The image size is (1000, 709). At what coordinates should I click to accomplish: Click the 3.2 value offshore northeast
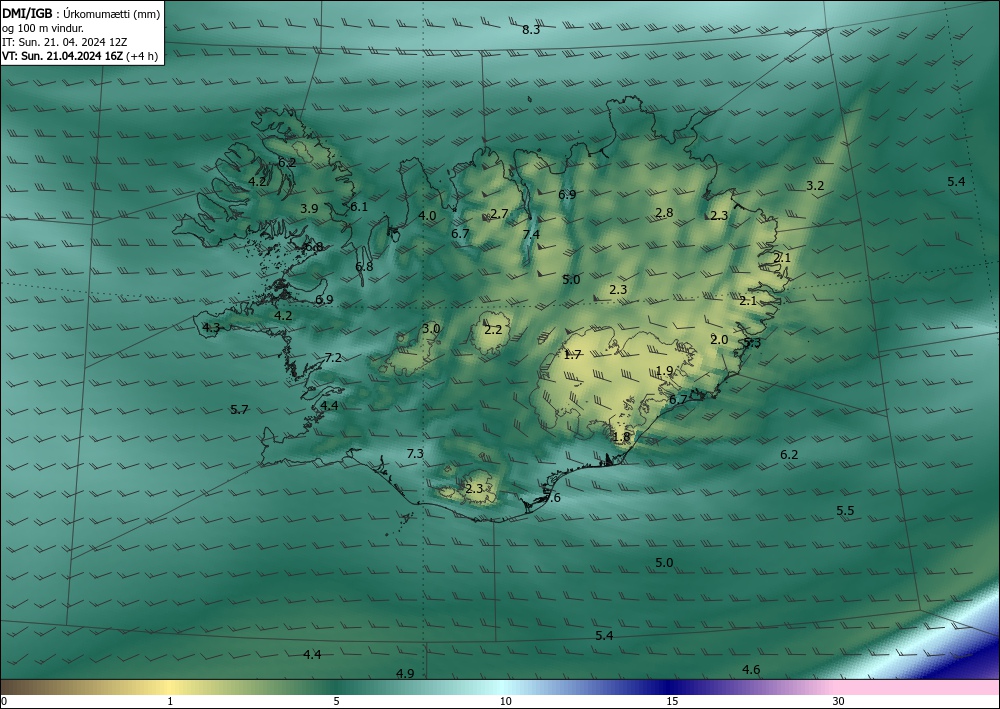815,186
